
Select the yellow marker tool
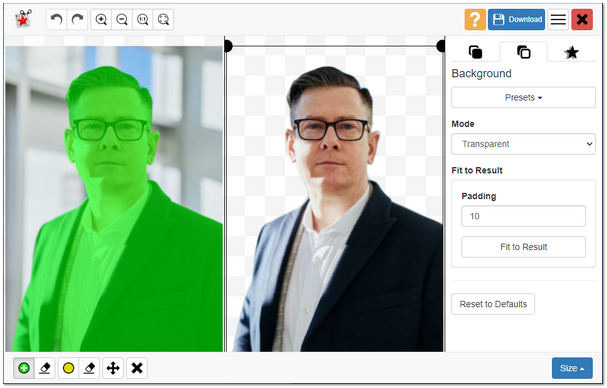tap(69, 368)
